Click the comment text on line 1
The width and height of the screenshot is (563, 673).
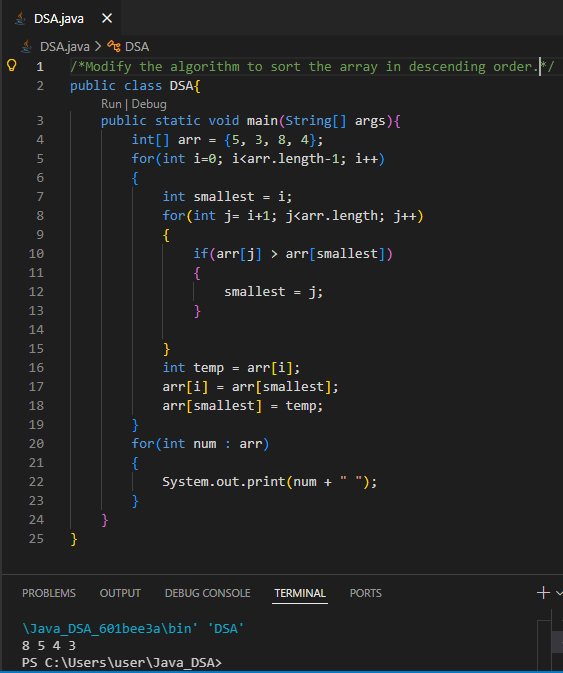[x=312, y=67]
